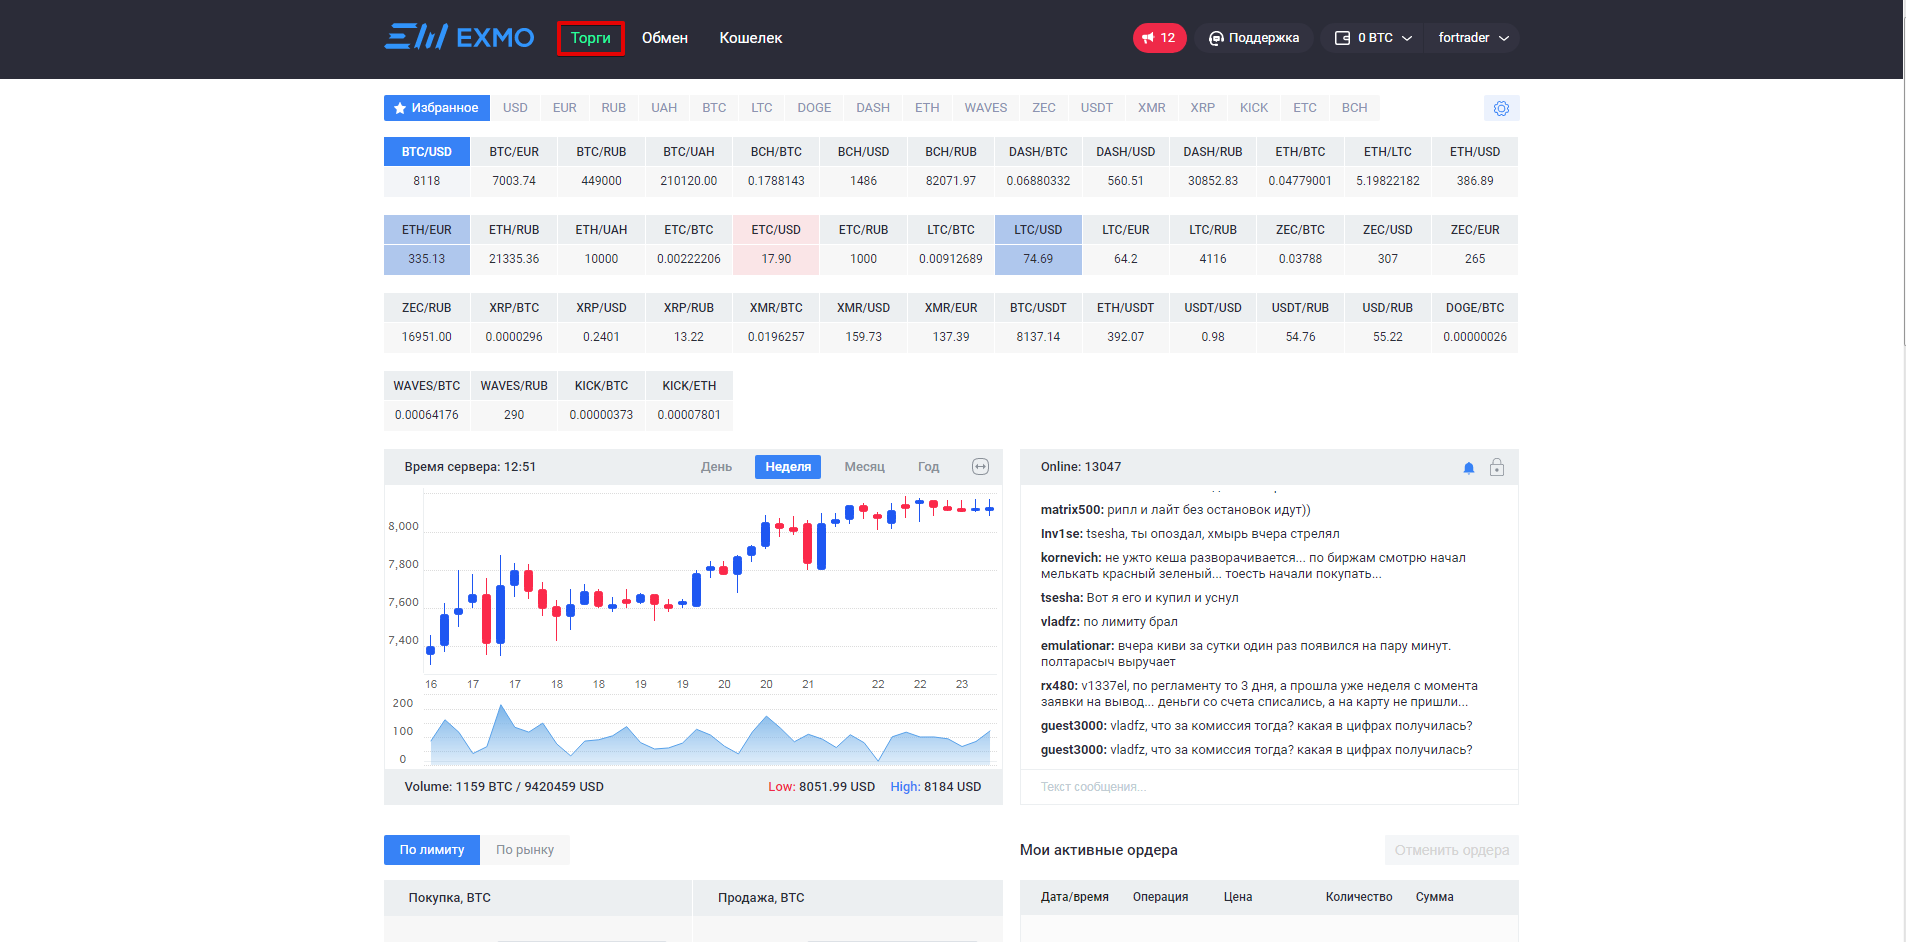Click the Online: 13047 counter

tap(1081, 467)
